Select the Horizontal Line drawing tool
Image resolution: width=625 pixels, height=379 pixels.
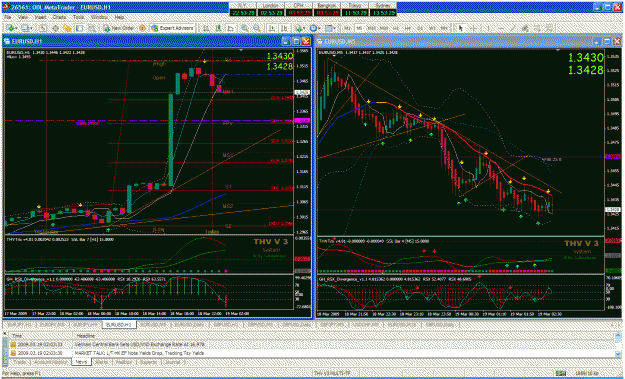[501, 28]
